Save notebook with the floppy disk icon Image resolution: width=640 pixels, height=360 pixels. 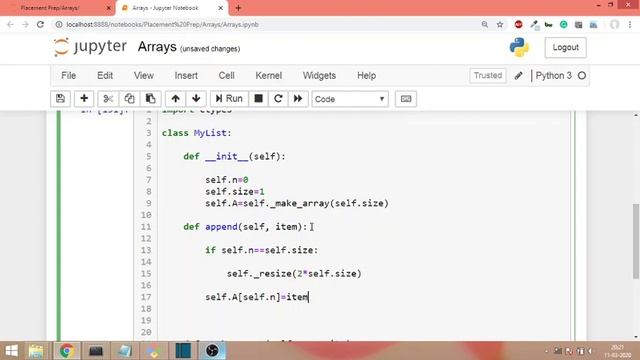tap(60, 99)
